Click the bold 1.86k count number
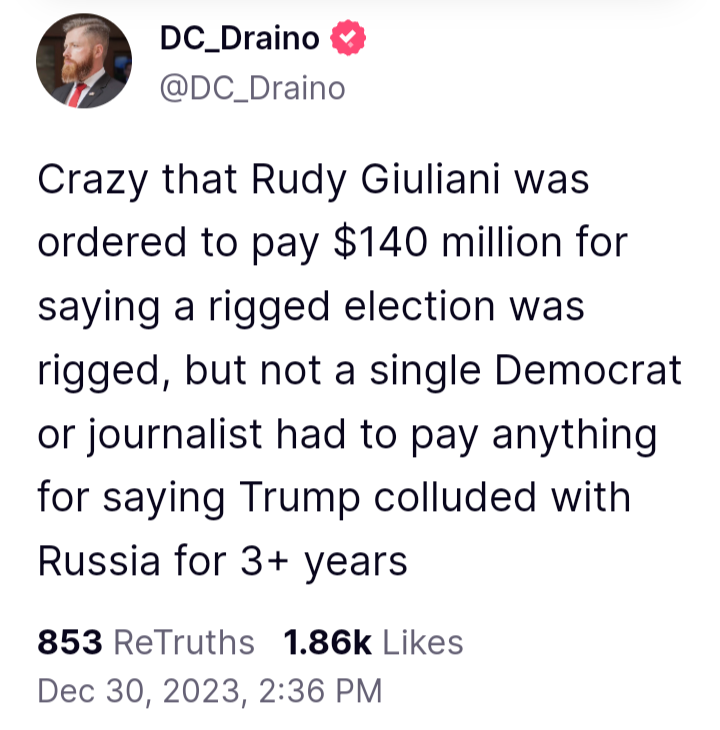The width and height of the screenshot is (720, 730). point(328,642)
